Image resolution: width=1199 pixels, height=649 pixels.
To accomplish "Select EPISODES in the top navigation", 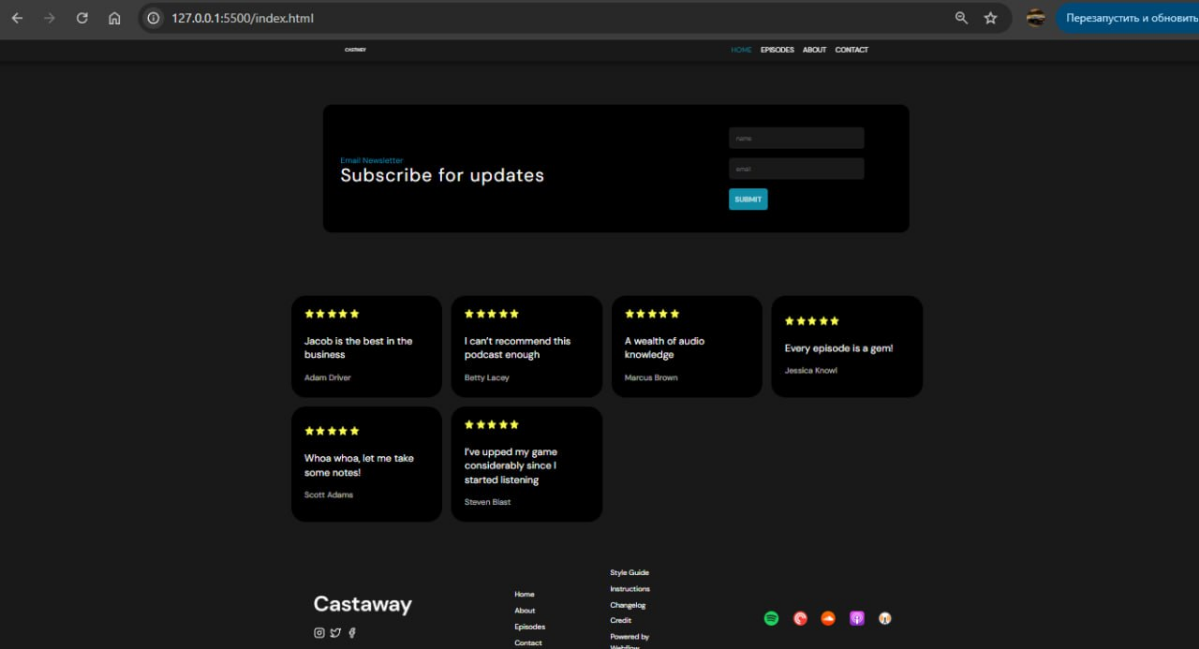I will pyautogui.click(x=777, y=50).
